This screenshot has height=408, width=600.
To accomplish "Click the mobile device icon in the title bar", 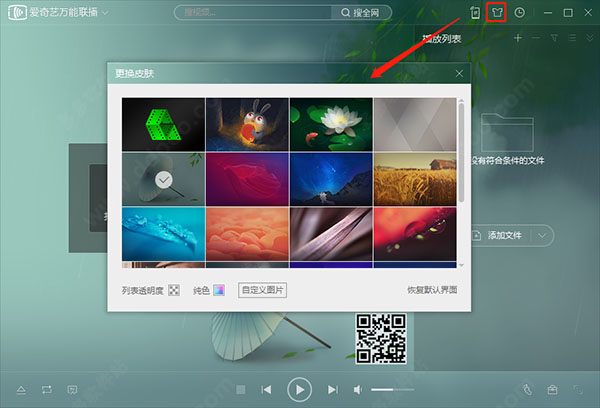I will coord(475,13).
